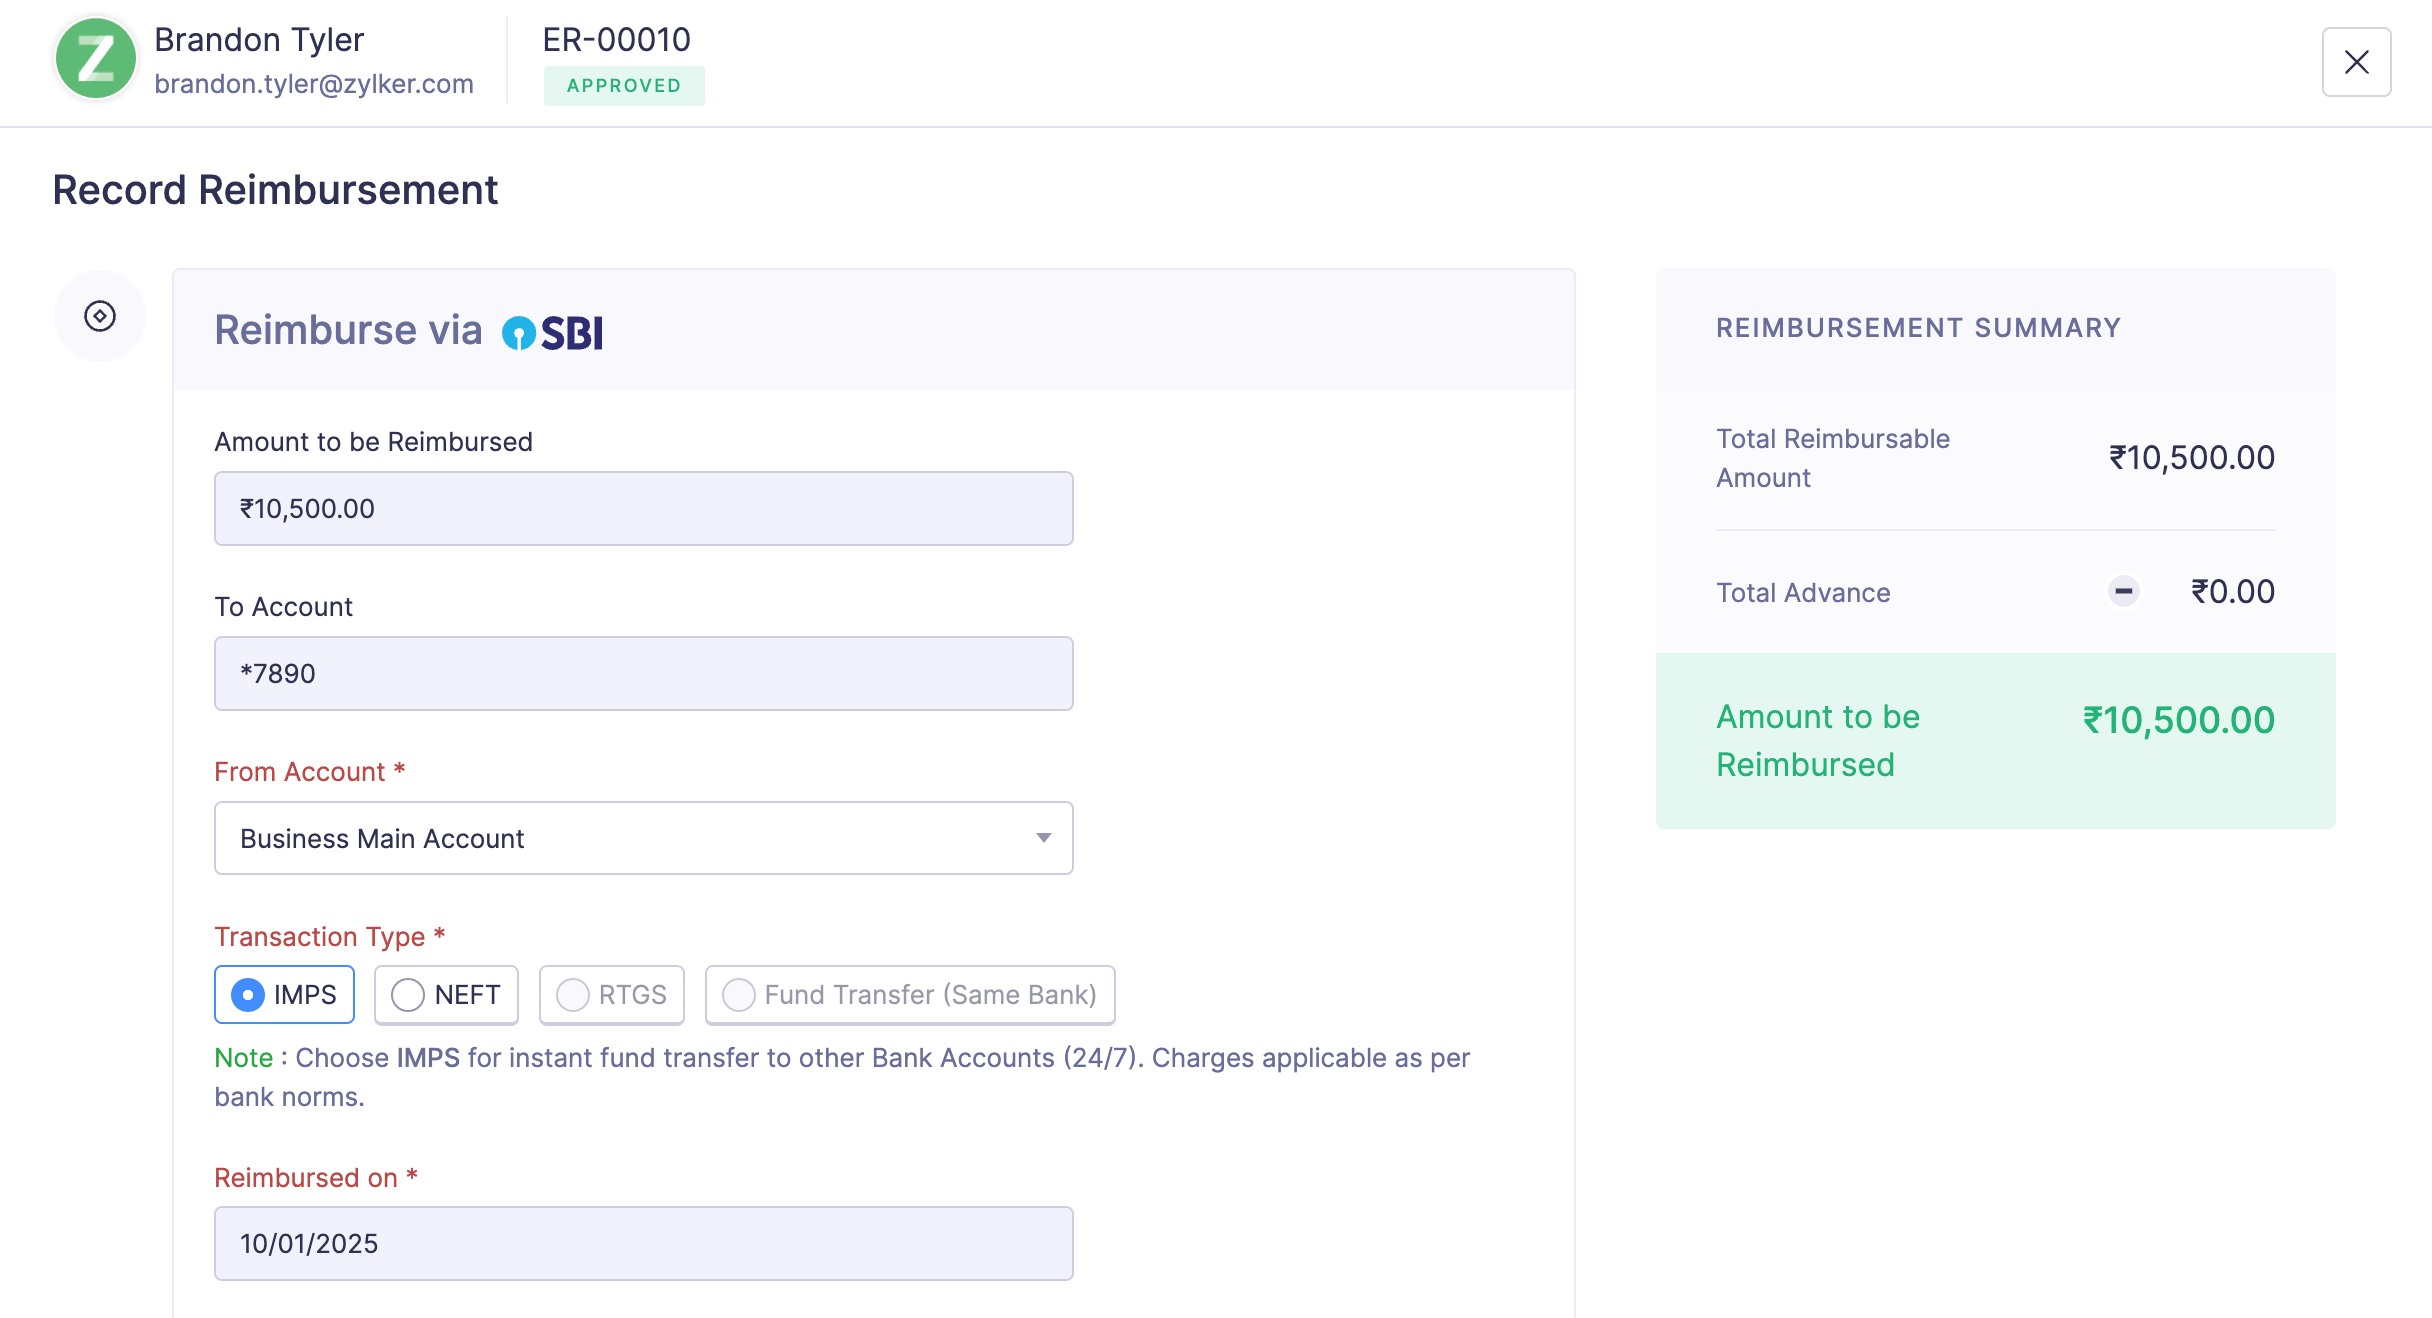
Task: Select the RTGS radio option
Action: pos(611,994)
